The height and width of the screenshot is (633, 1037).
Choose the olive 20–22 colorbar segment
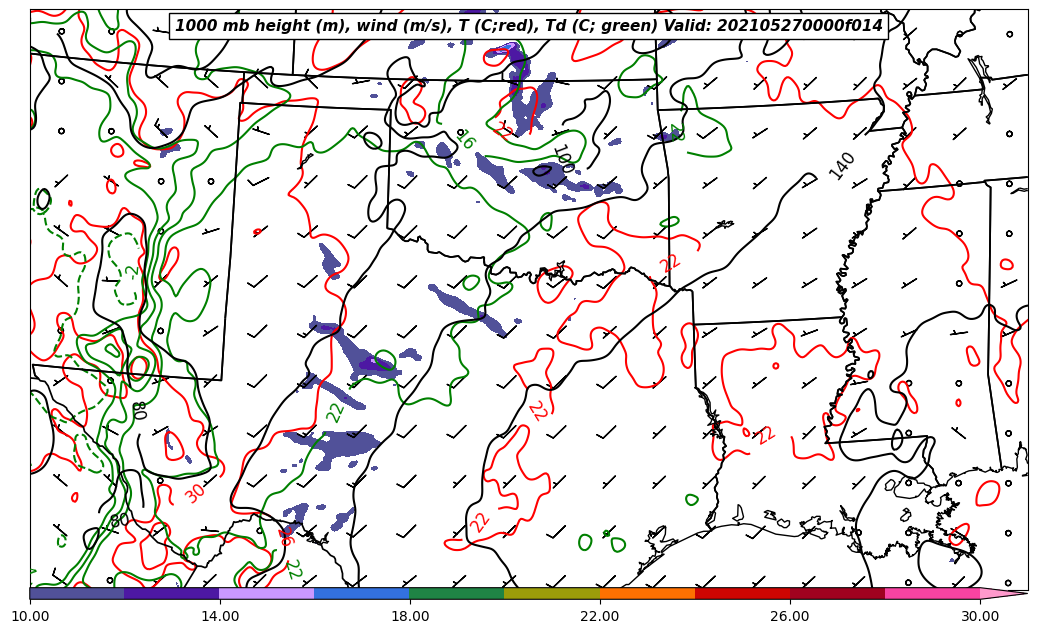551,593
